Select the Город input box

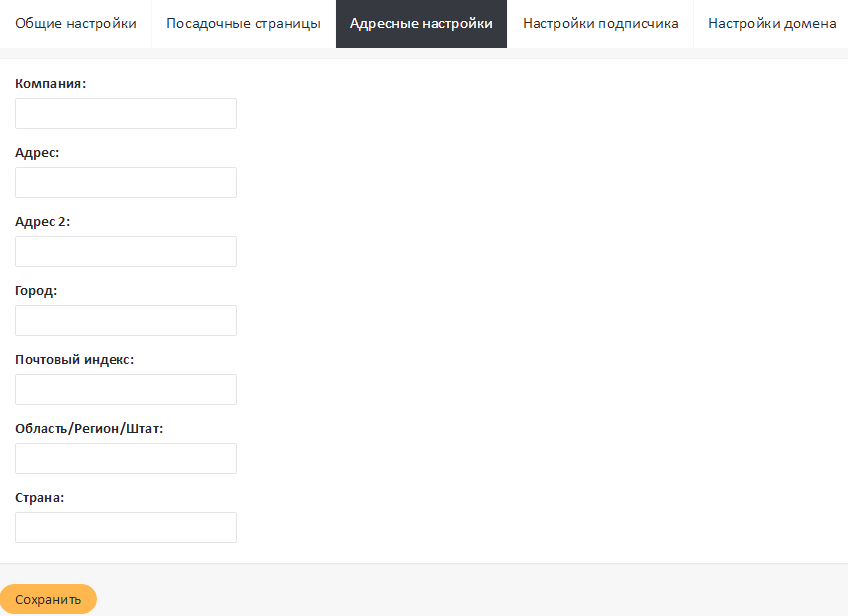pyautogui.click(x=126, y=321)
